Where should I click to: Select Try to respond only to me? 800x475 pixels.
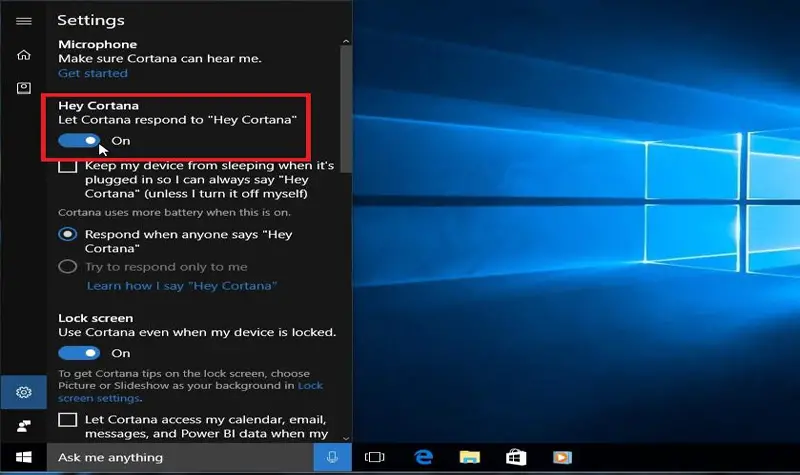pyautogui.click(x=67, y=266)
